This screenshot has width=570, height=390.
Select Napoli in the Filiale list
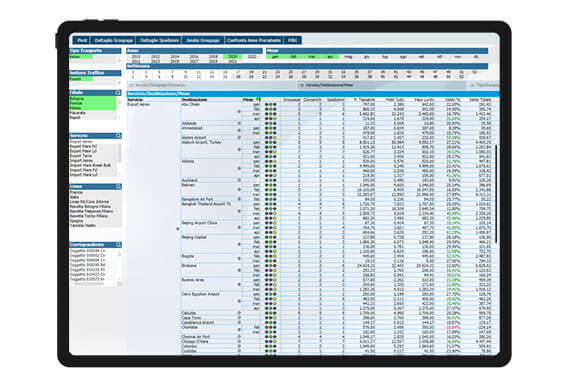[x=93, y=118]
